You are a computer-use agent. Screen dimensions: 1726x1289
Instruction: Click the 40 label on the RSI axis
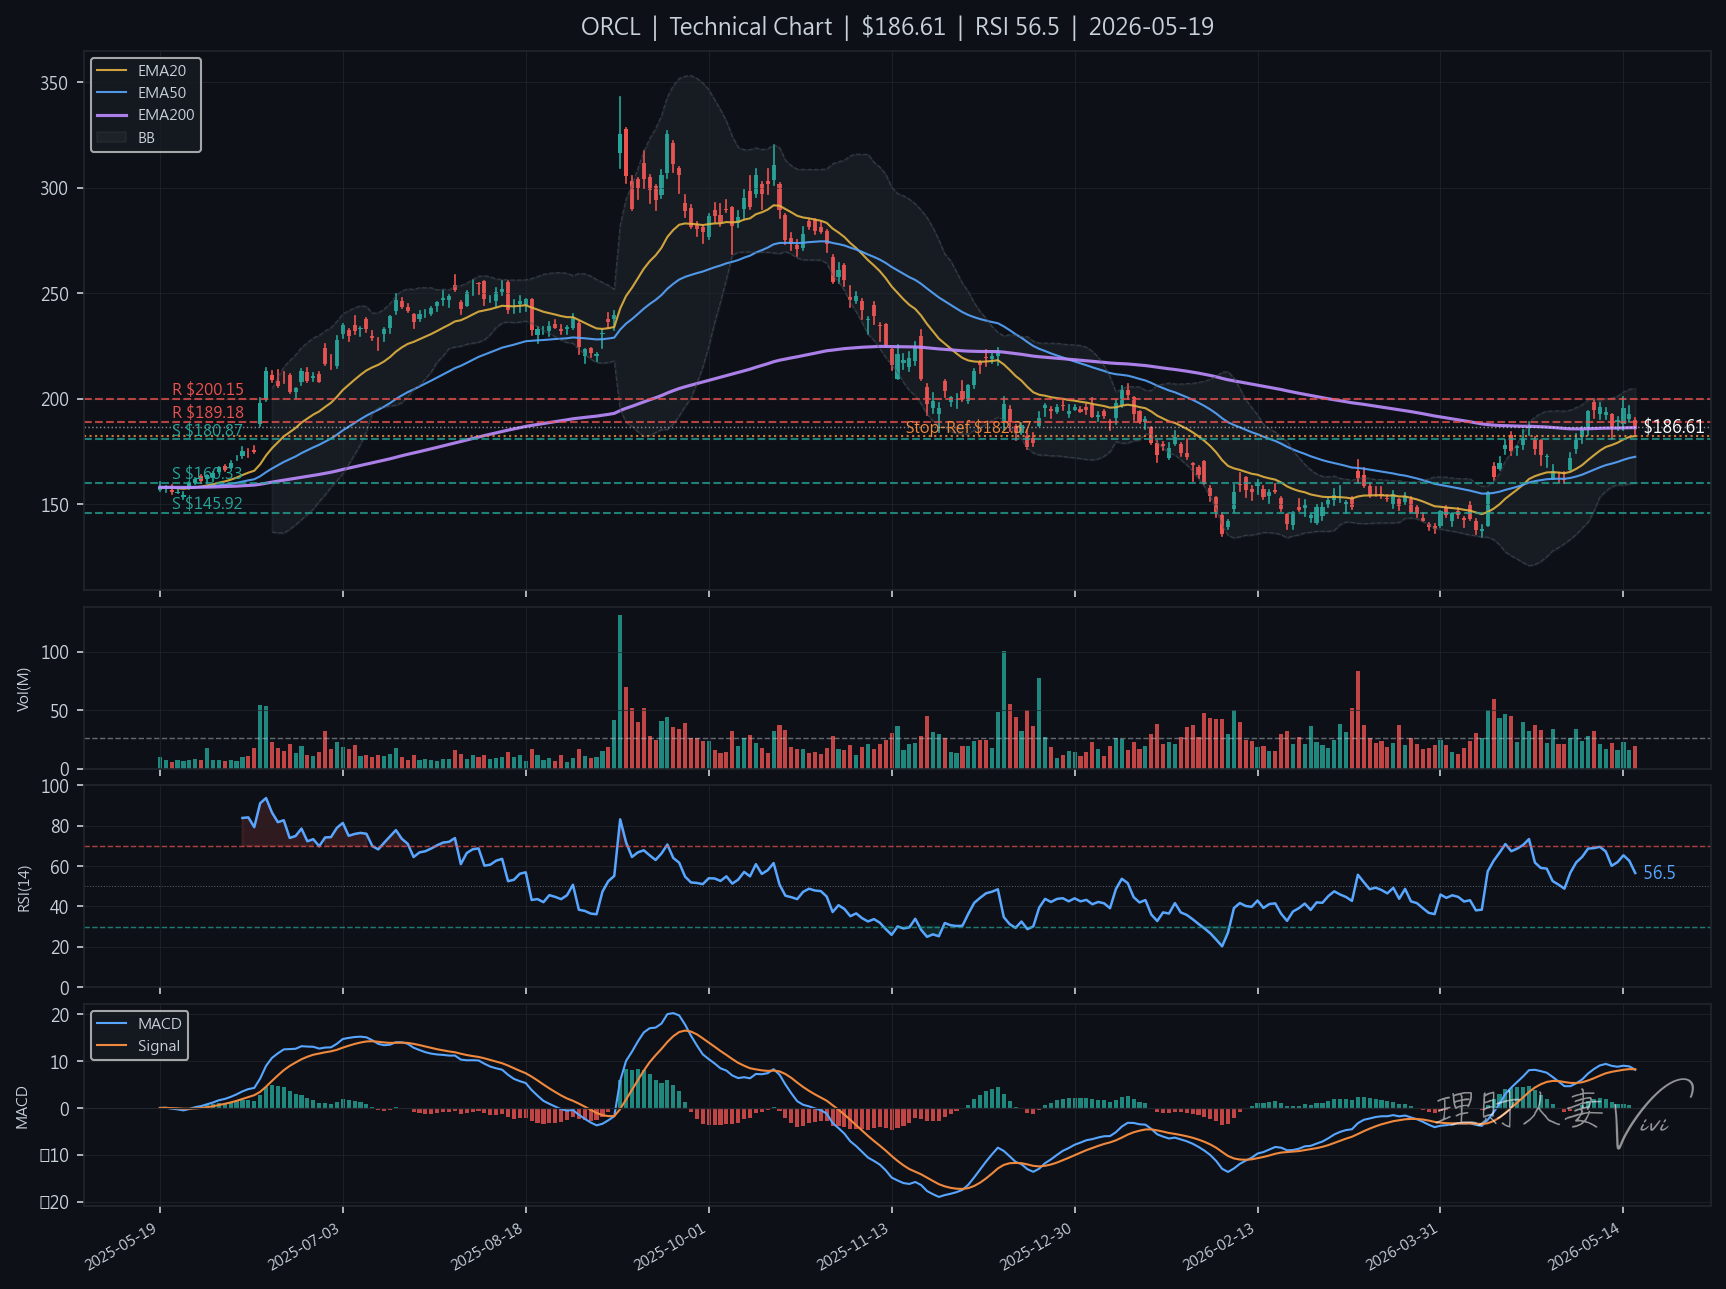pyautogui.click(x=59, y=907)
